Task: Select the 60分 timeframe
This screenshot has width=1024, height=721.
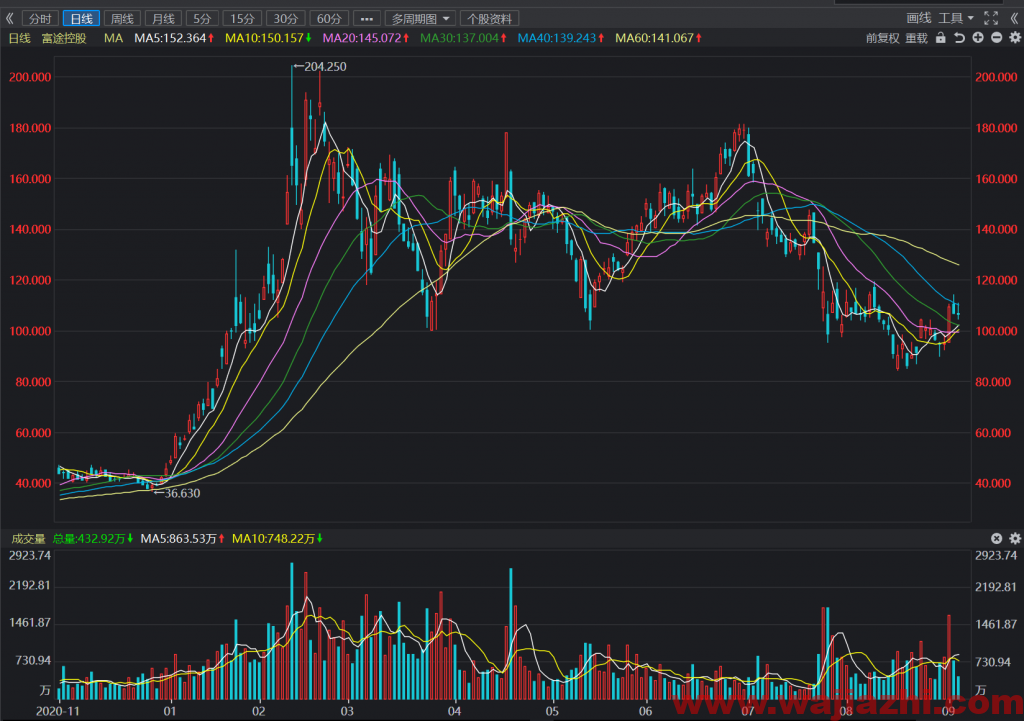Action: (329, 18)
